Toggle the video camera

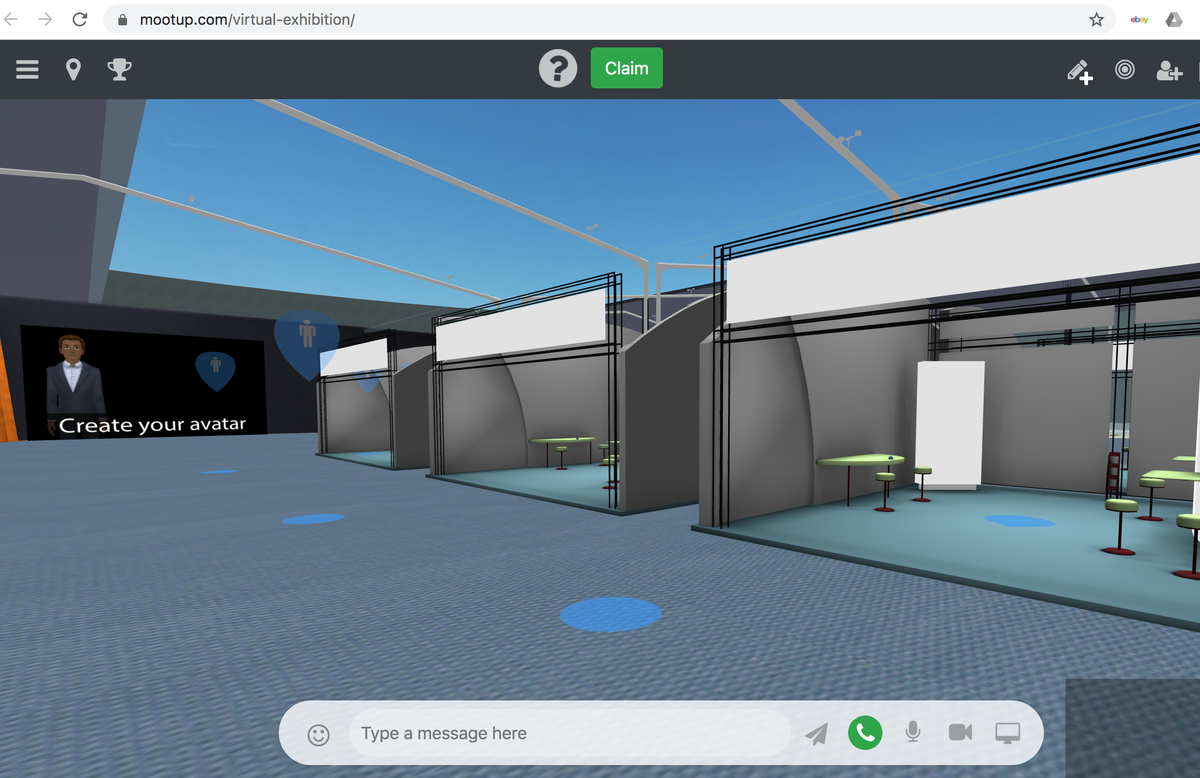[960, 732]
